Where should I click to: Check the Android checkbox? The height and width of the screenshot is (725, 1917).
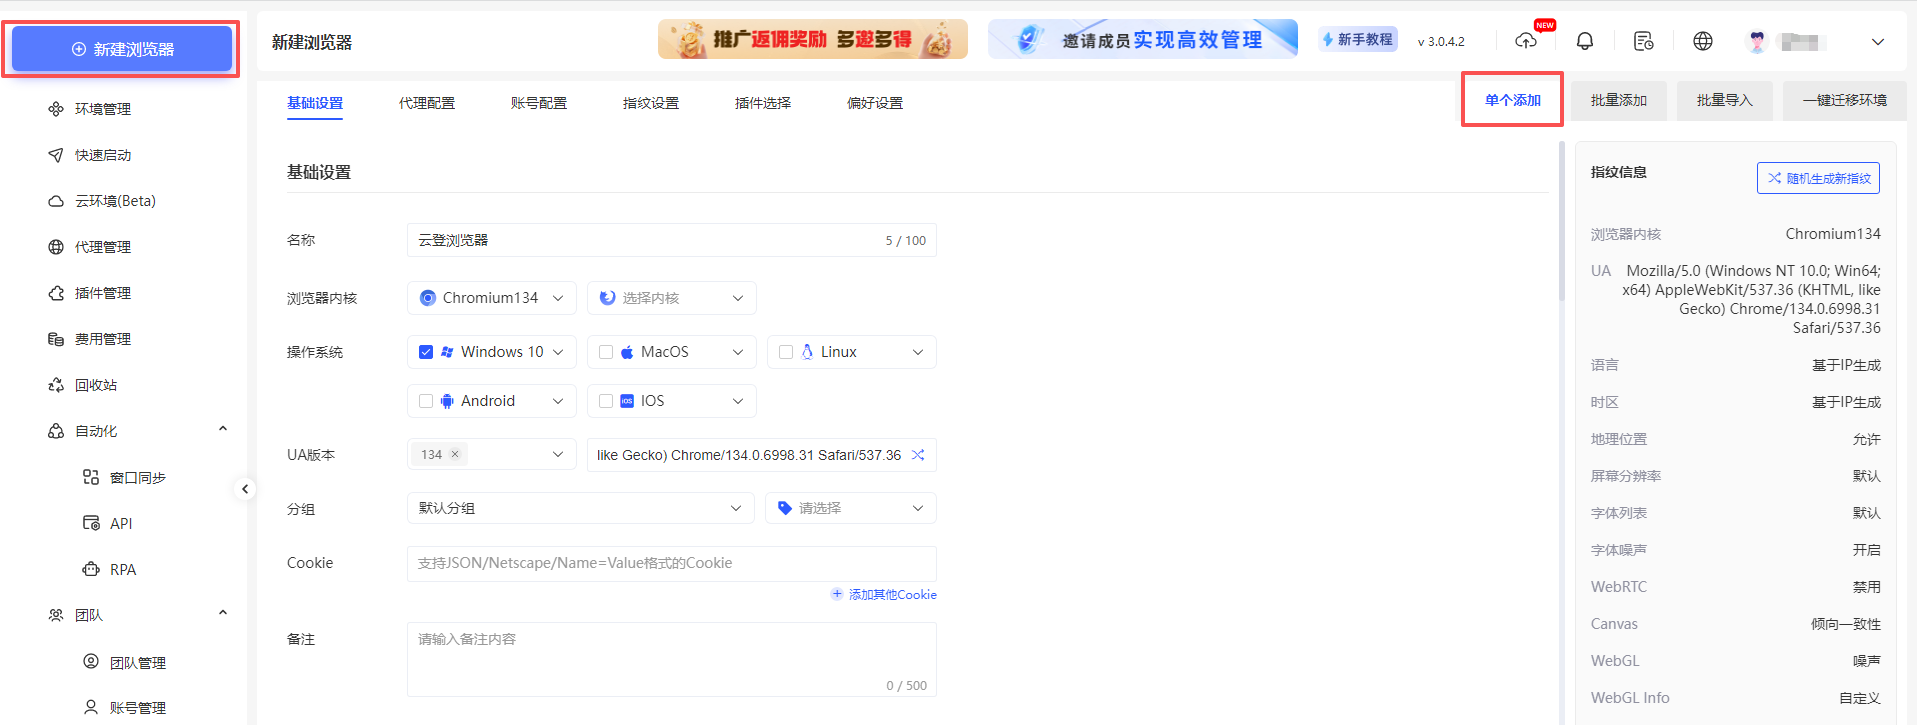point(426,401)
